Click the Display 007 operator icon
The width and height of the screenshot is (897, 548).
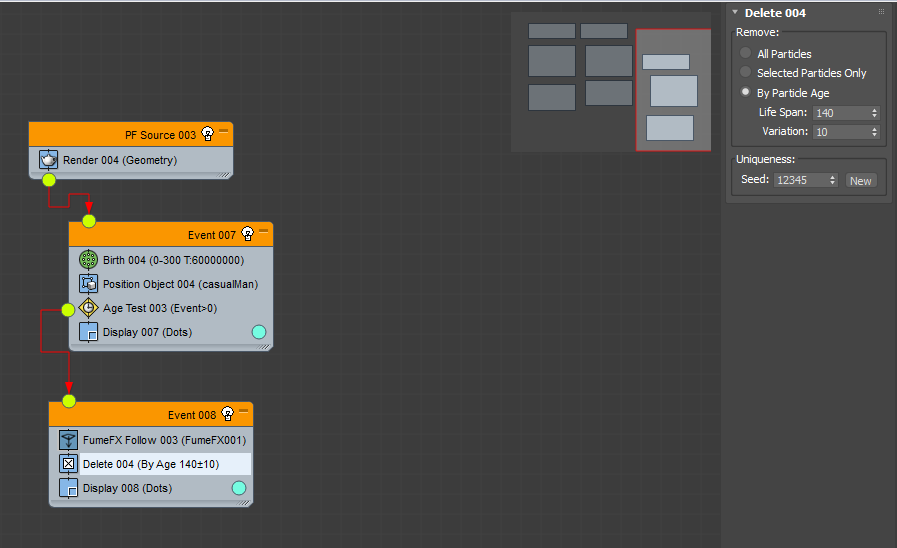(x=88, y=332)
